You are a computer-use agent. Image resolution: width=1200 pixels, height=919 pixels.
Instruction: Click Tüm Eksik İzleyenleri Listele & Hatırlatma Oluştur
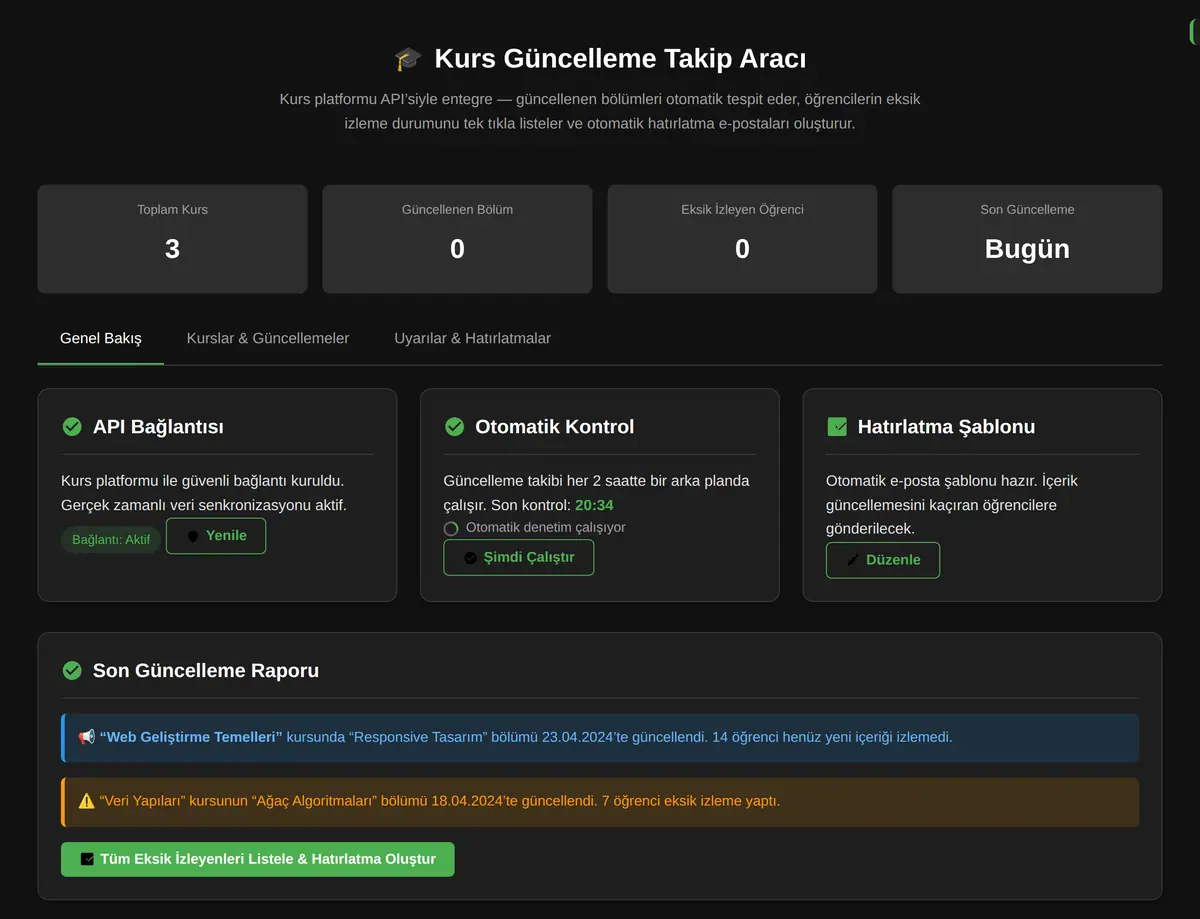258,859
